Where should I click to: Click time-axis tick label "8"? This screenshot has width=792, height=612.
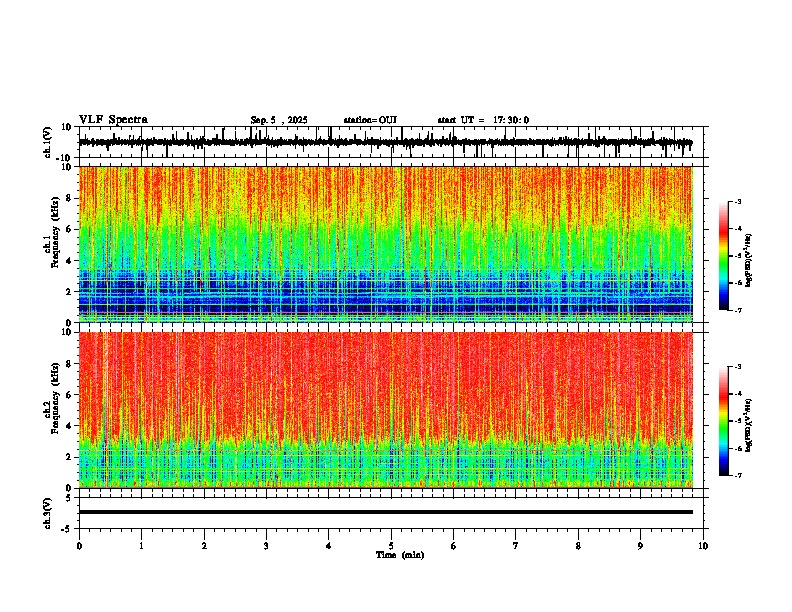[578, 546]
